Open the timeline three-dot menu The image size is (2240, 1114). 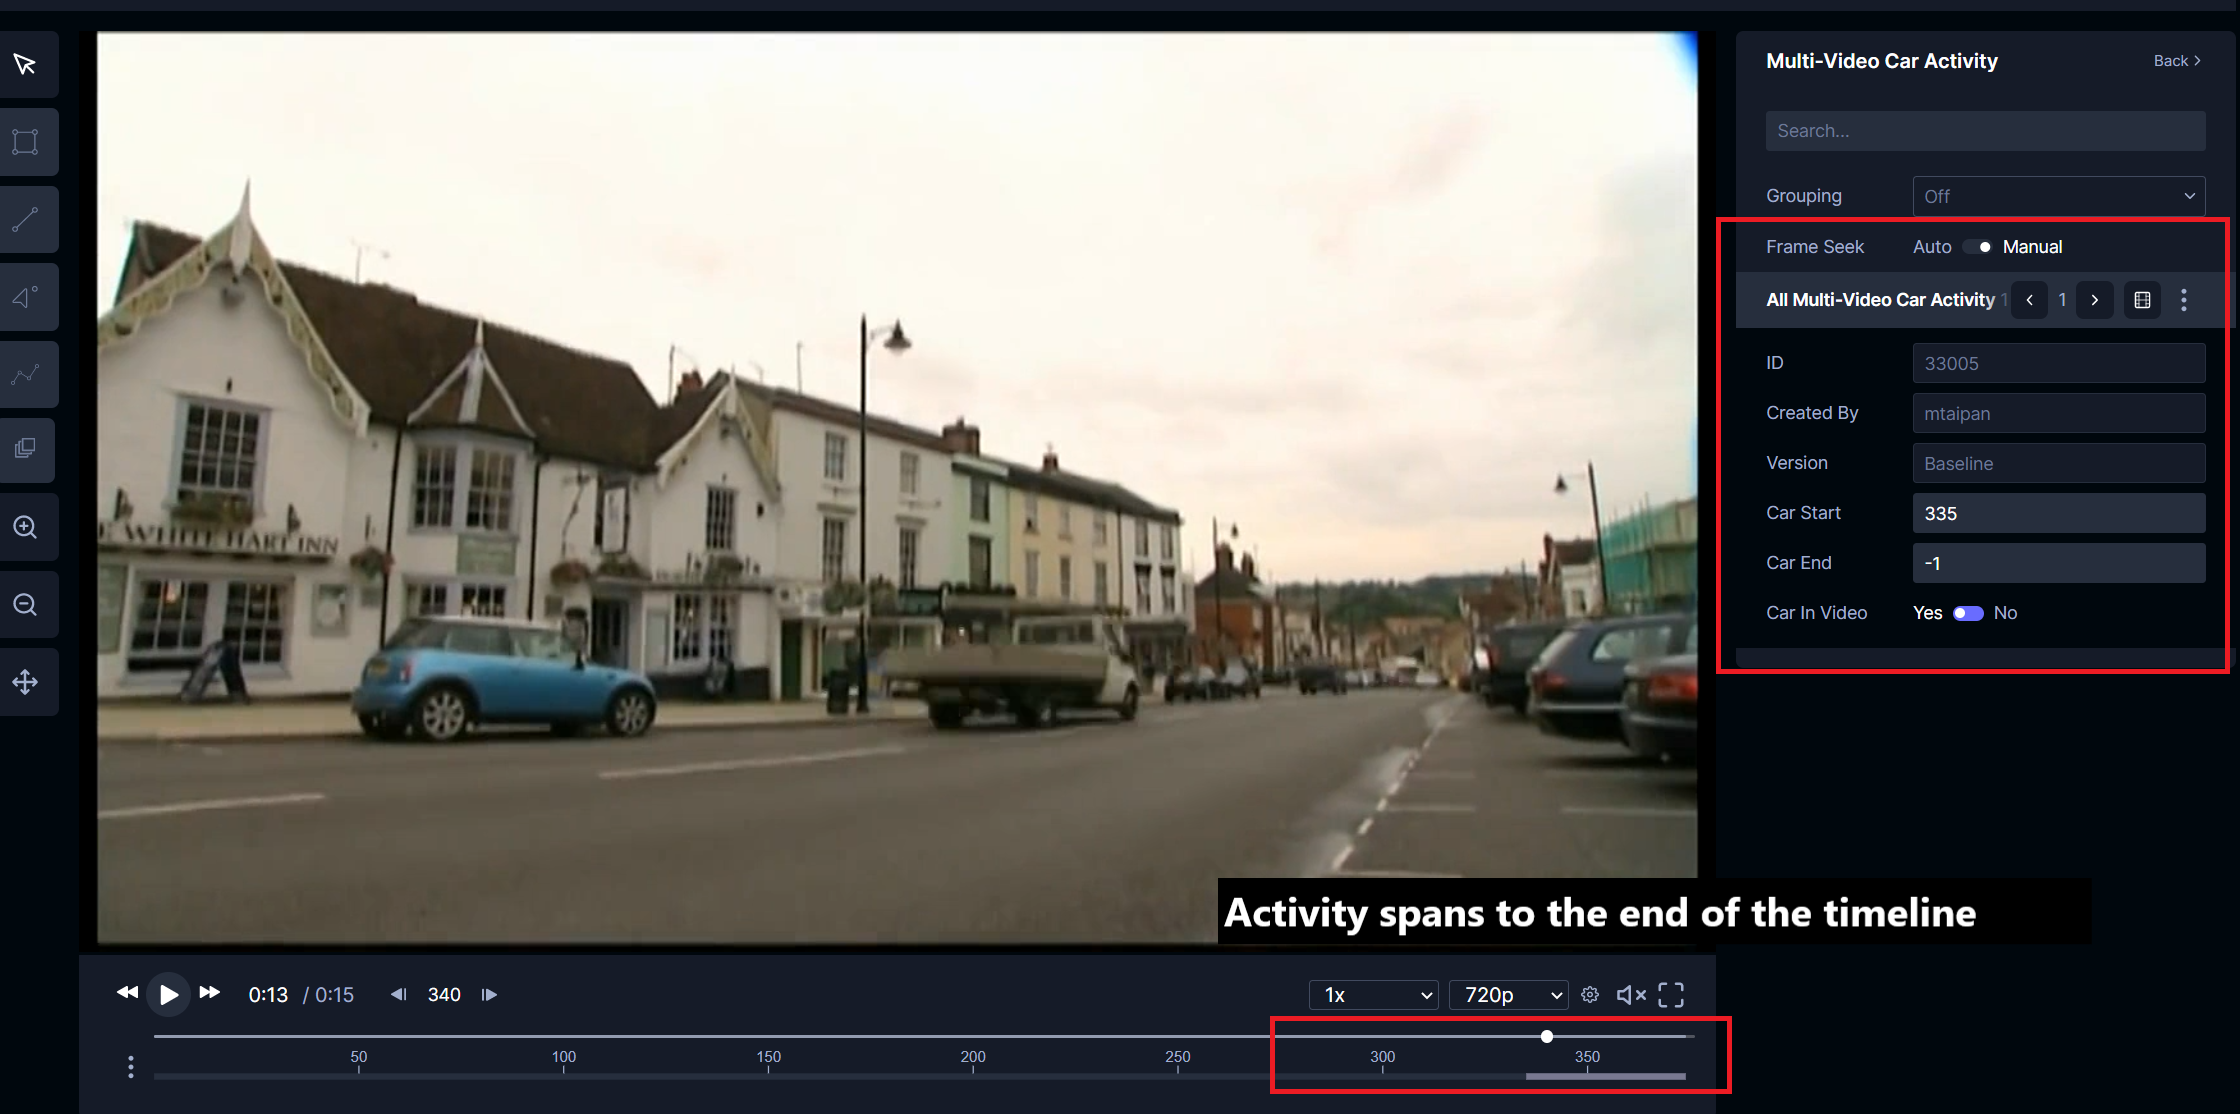coord(131,1067)
